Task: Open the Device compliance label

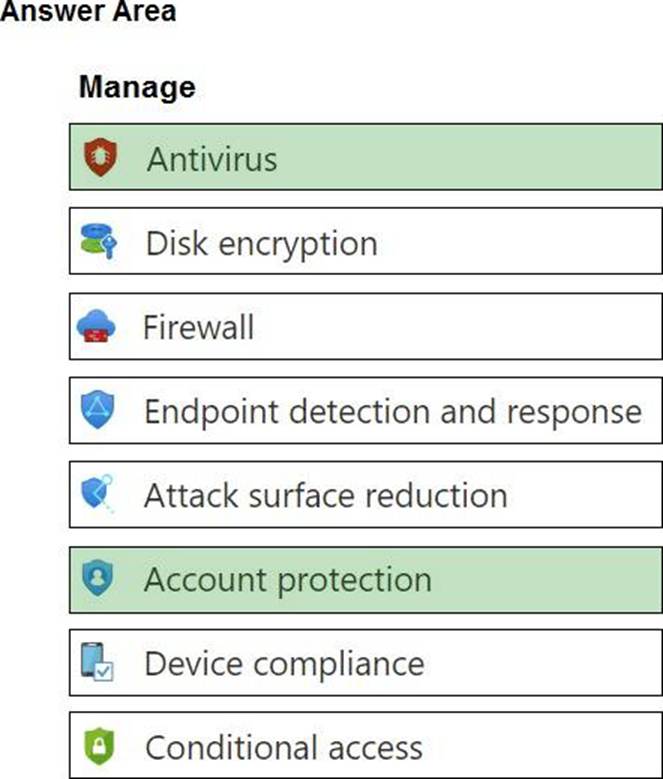Action: click(284, 663)
